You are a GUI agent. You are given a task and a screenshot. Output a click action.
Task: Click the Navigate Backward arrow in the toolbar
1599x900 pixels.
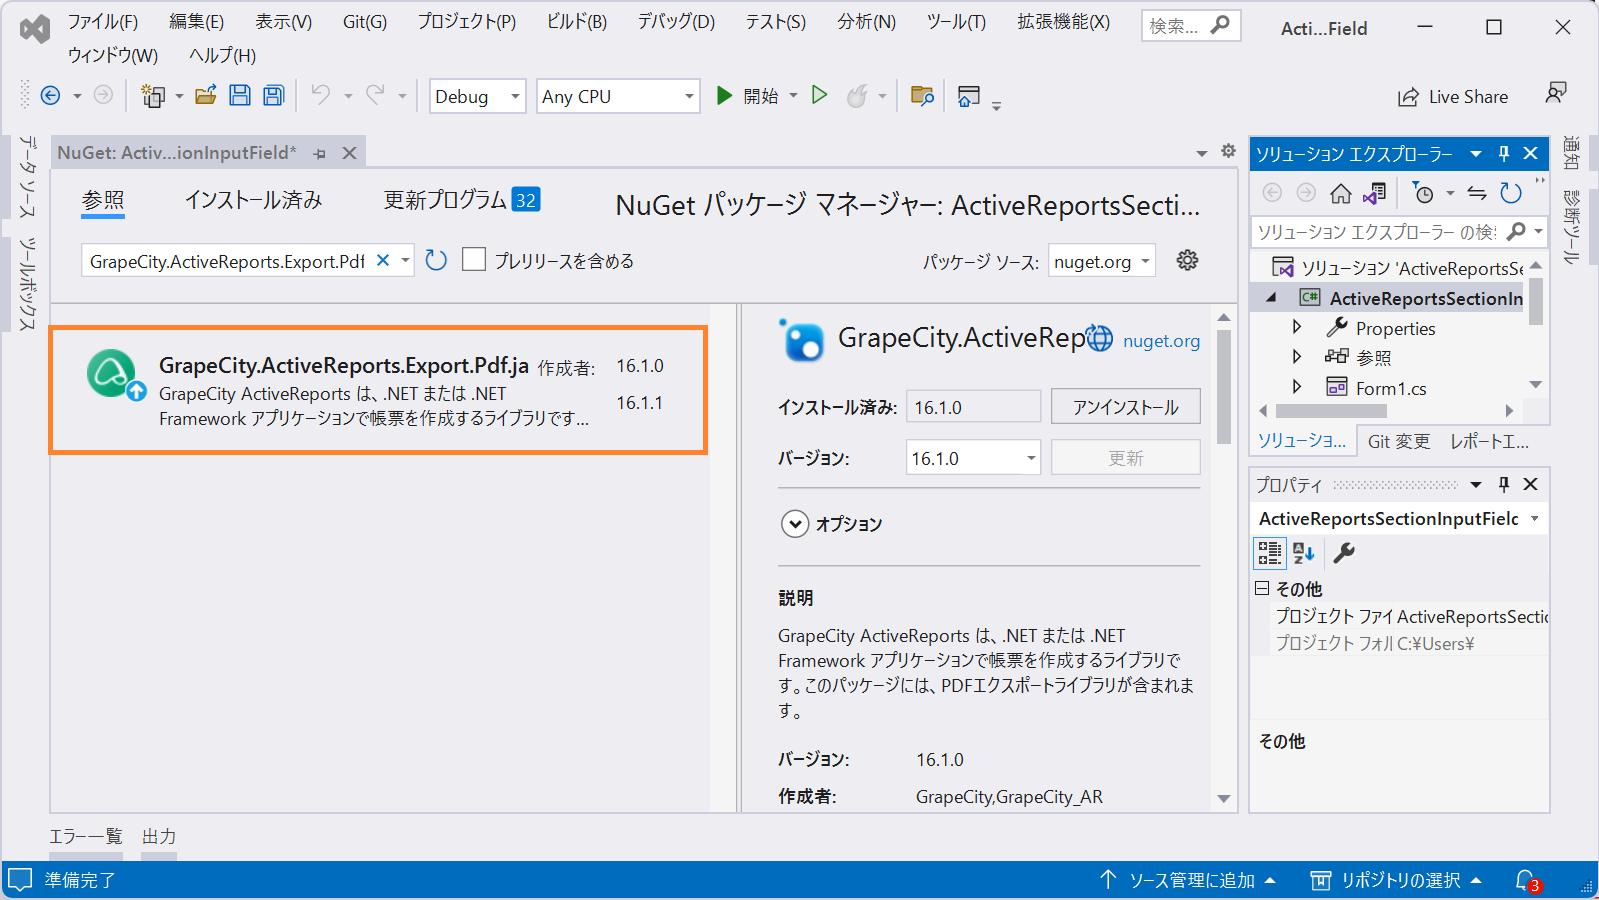(x=50, y=96)
